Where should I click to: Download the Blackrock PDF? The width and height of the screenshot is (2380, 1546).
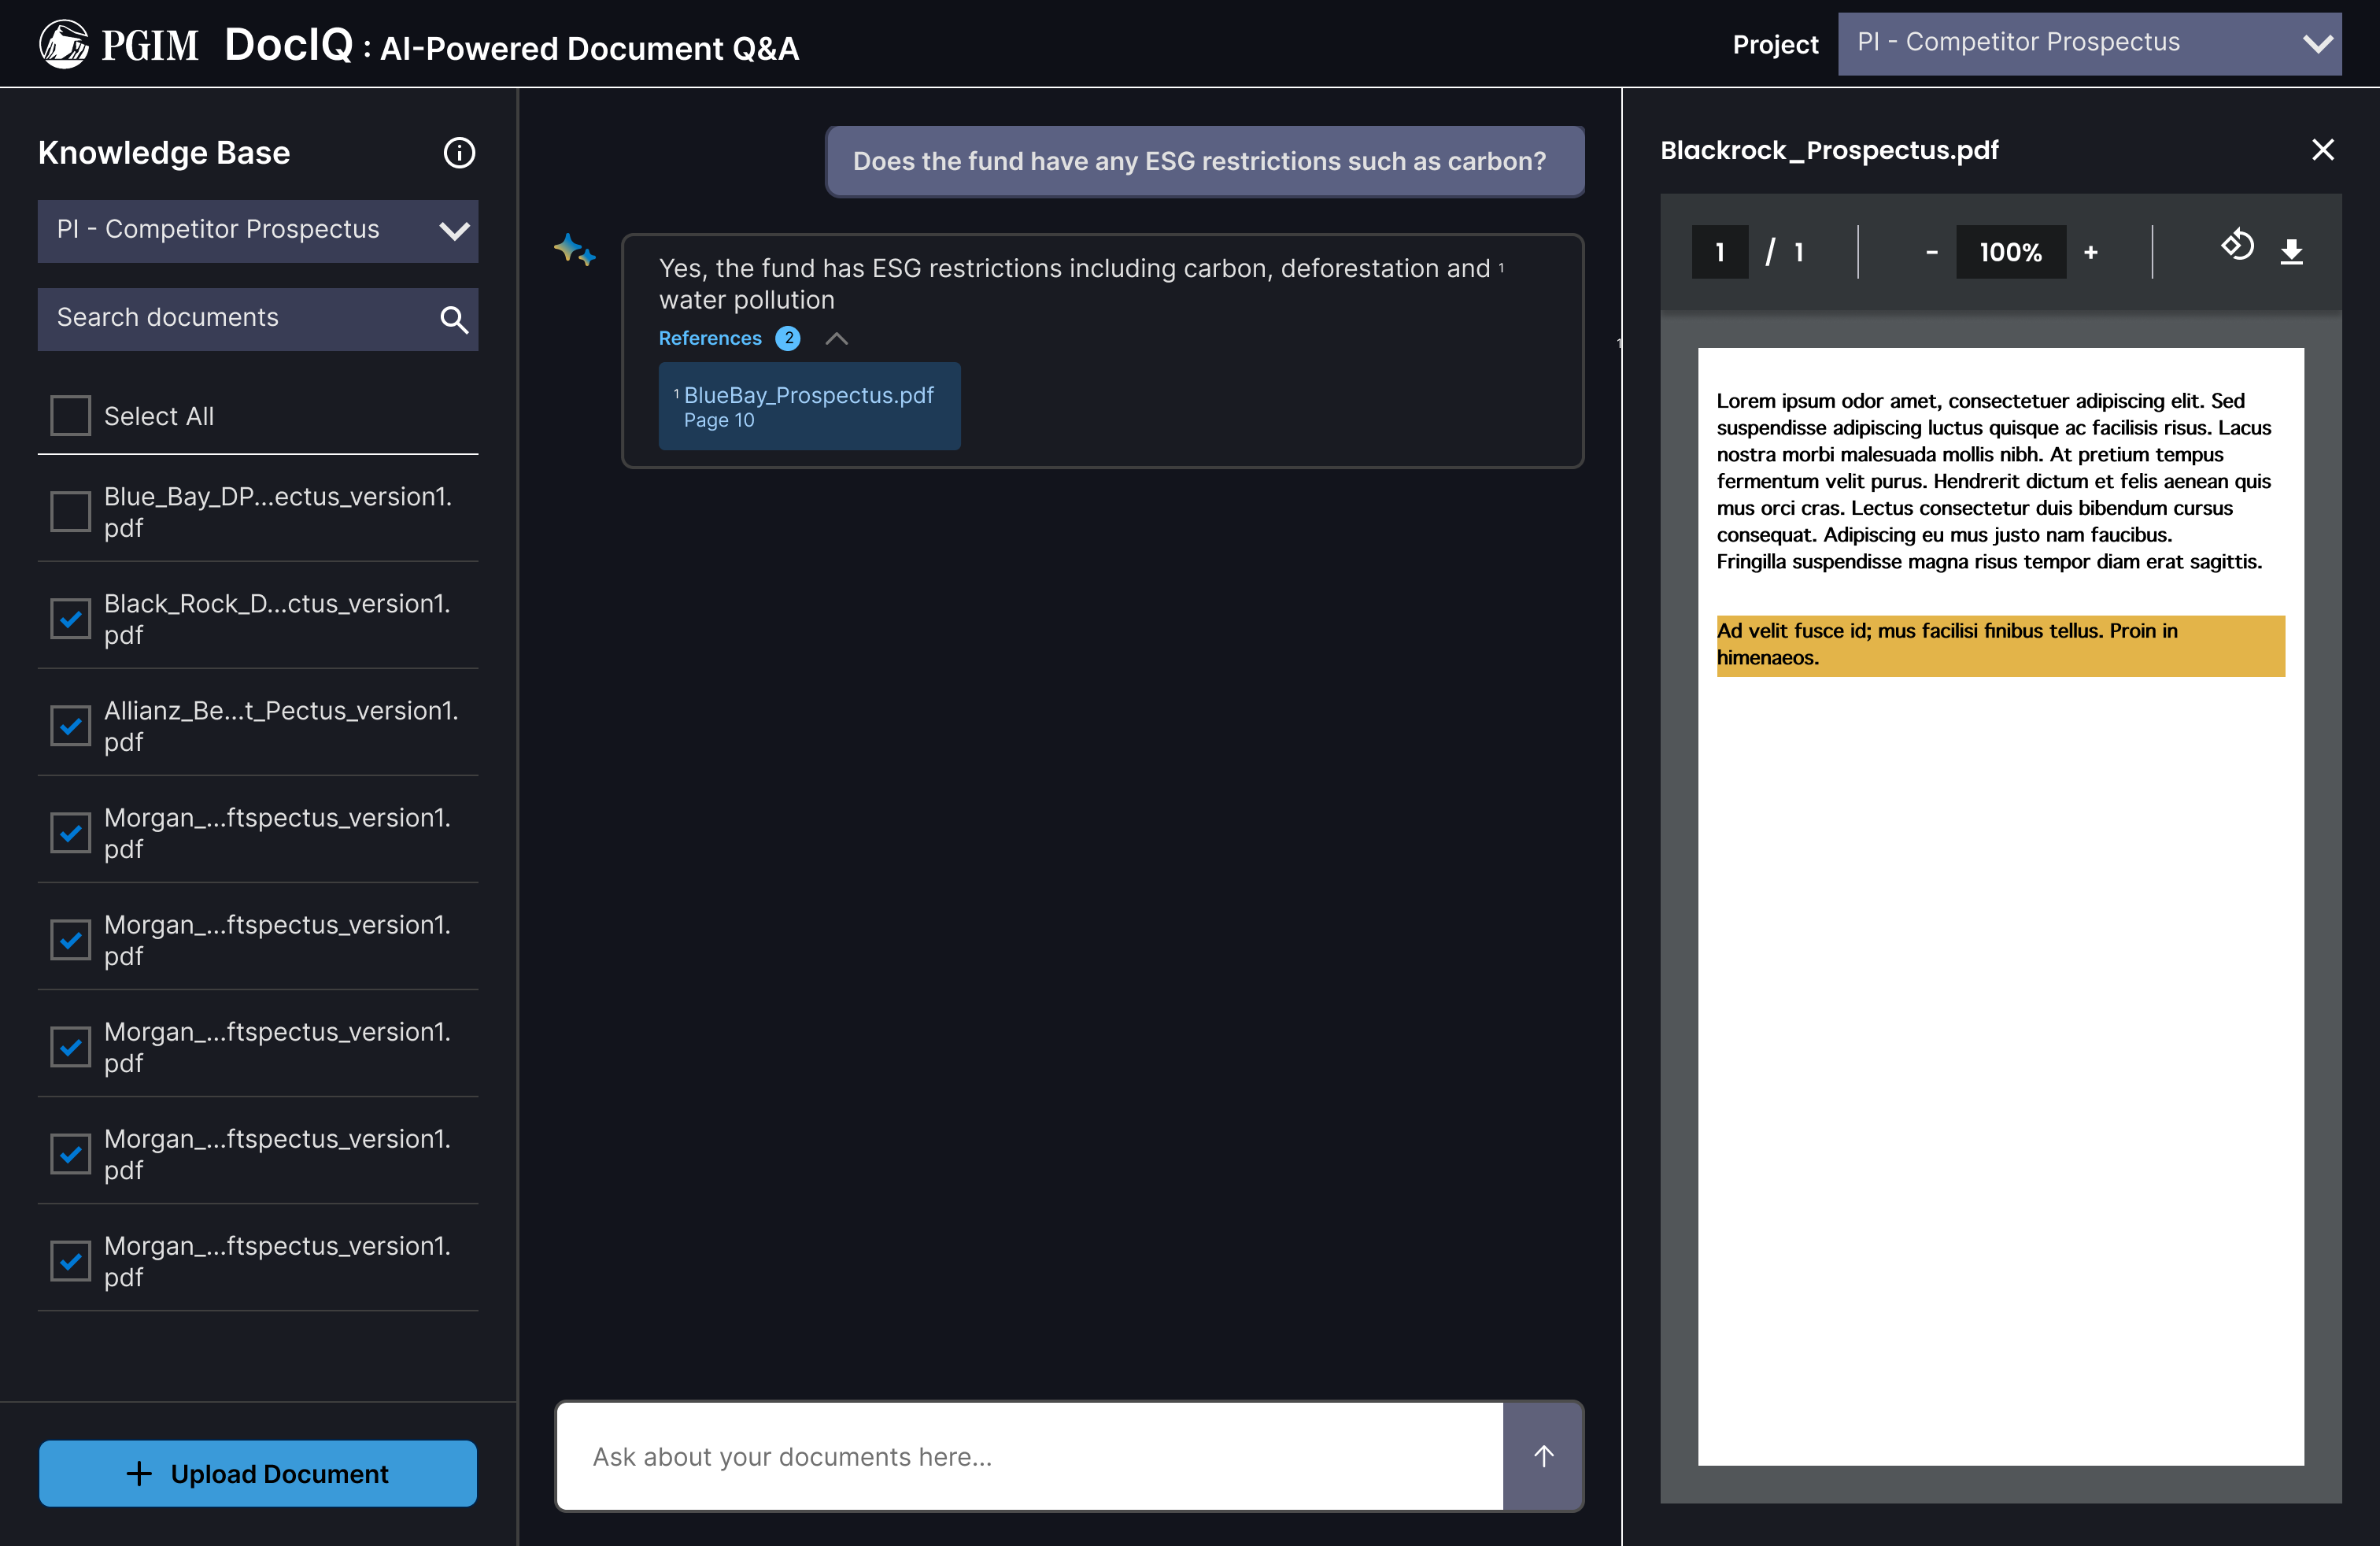2291,251
